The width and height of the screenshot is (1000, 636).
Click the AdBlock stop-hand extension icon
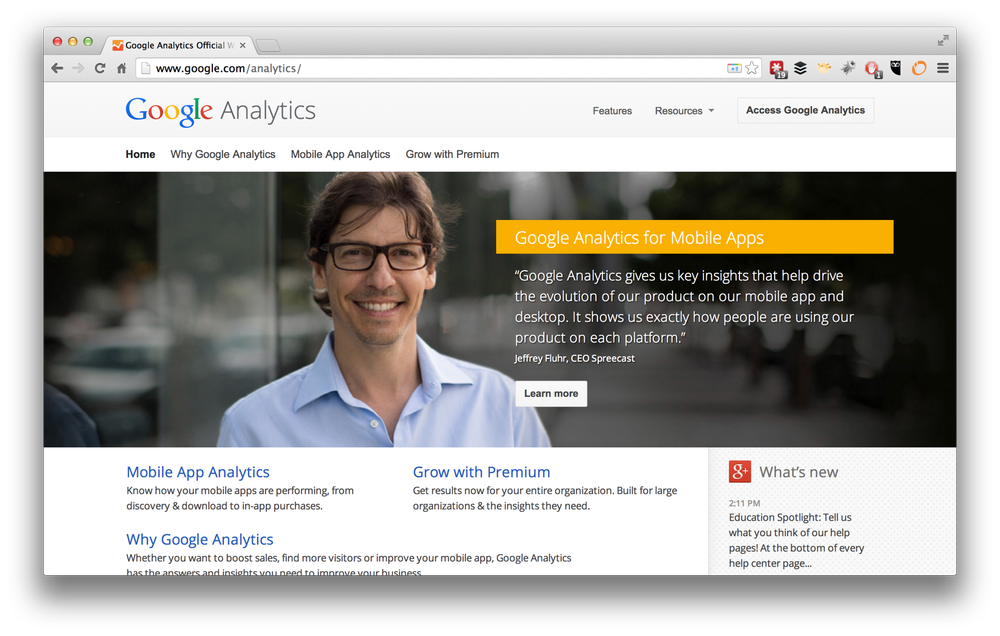(x=872, y=68)
